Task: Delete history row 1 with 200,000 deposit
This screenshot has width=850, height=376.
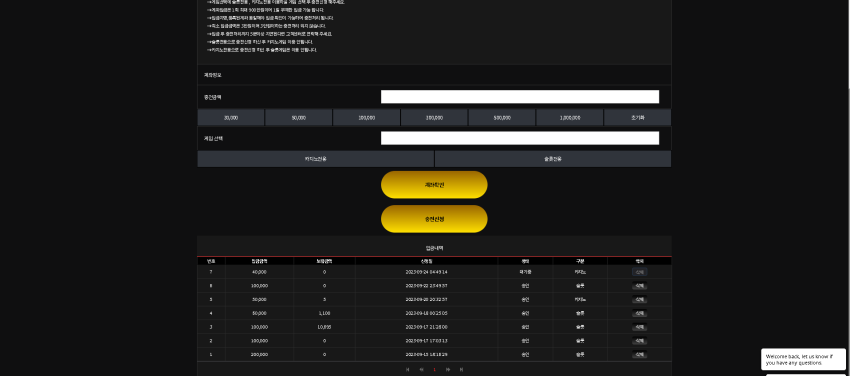Action: (x=640, y=354)
